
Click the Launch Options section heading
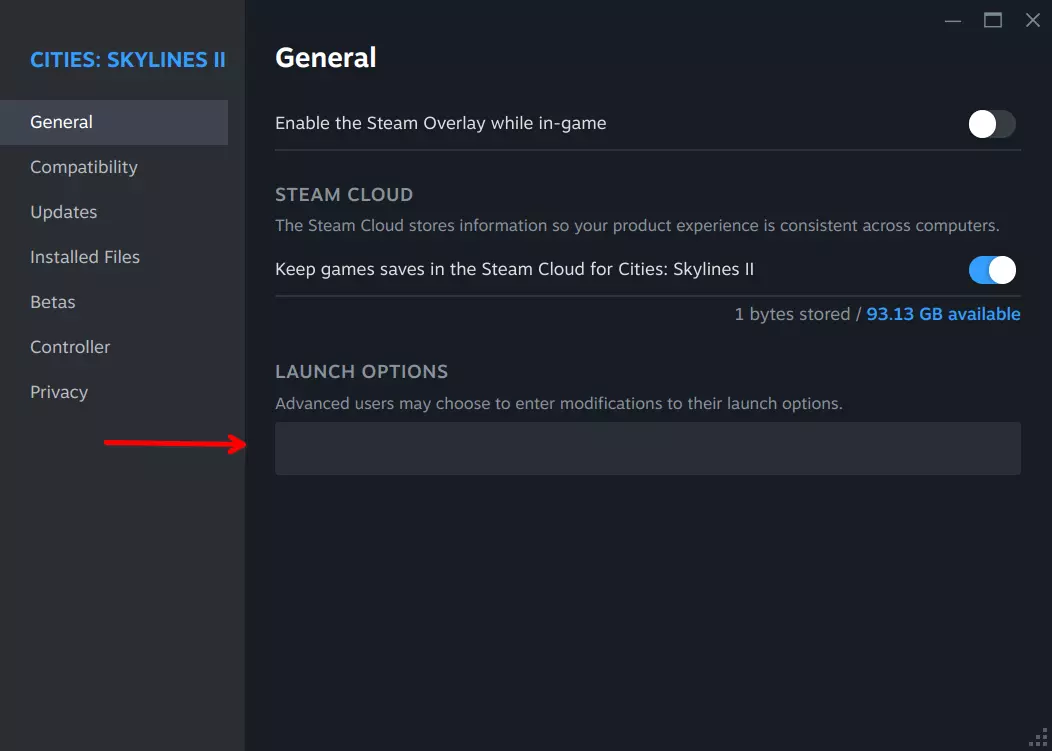361,371
